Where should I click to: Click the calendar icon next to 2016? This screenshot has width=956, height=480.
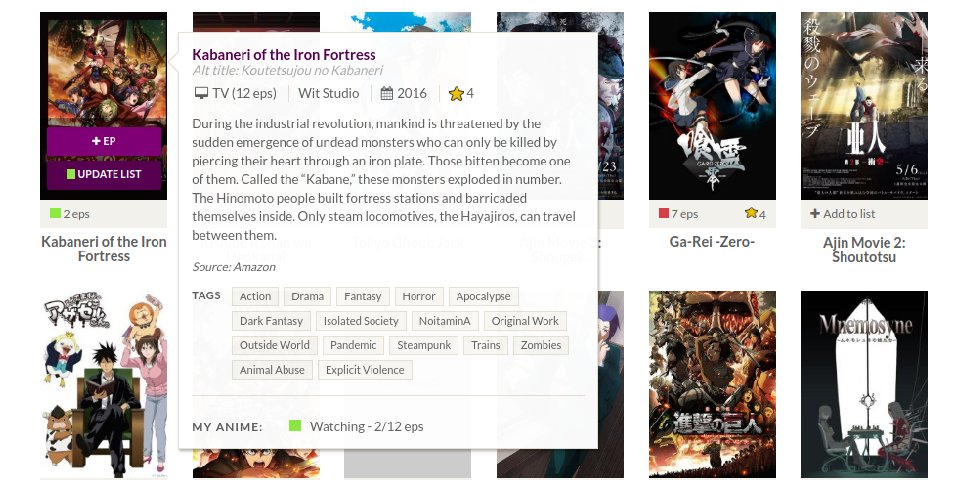387,93
